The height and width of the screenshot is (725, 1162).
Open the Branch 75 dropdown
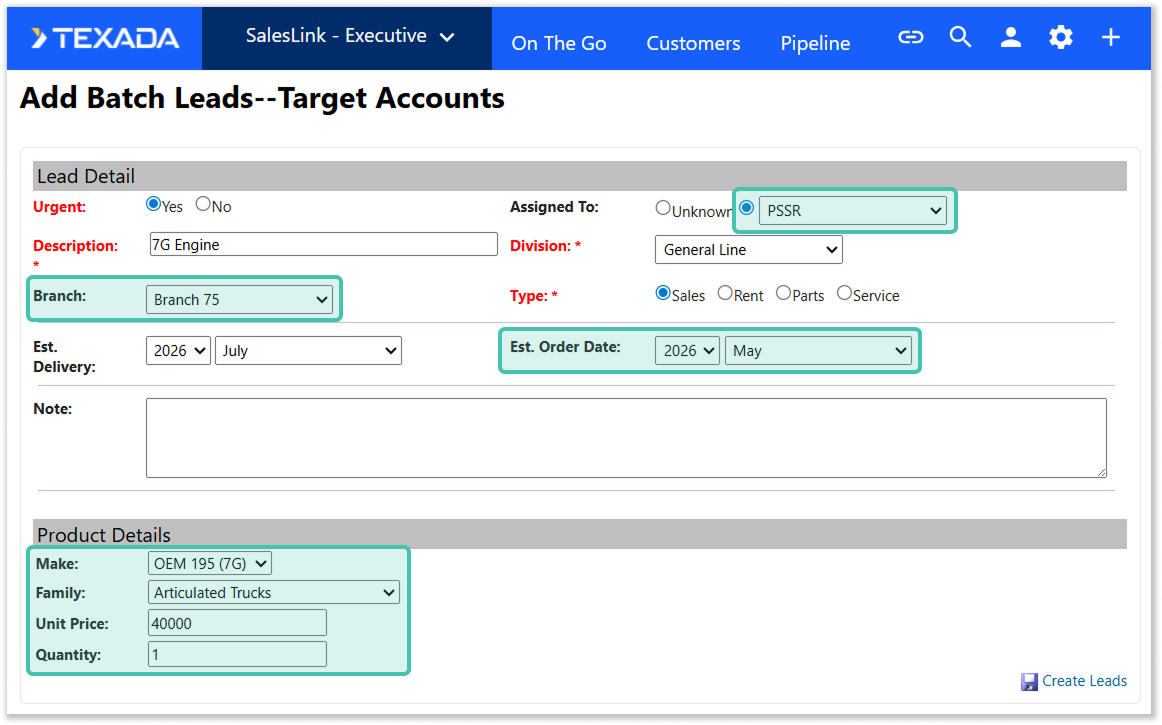[239, 300]
